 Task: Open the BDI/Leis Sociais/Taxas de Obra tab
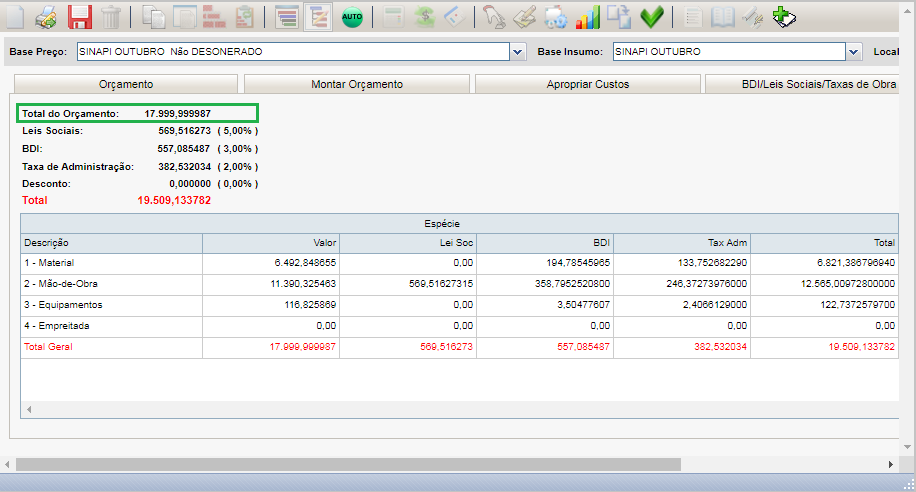click(x=802, y=84)
